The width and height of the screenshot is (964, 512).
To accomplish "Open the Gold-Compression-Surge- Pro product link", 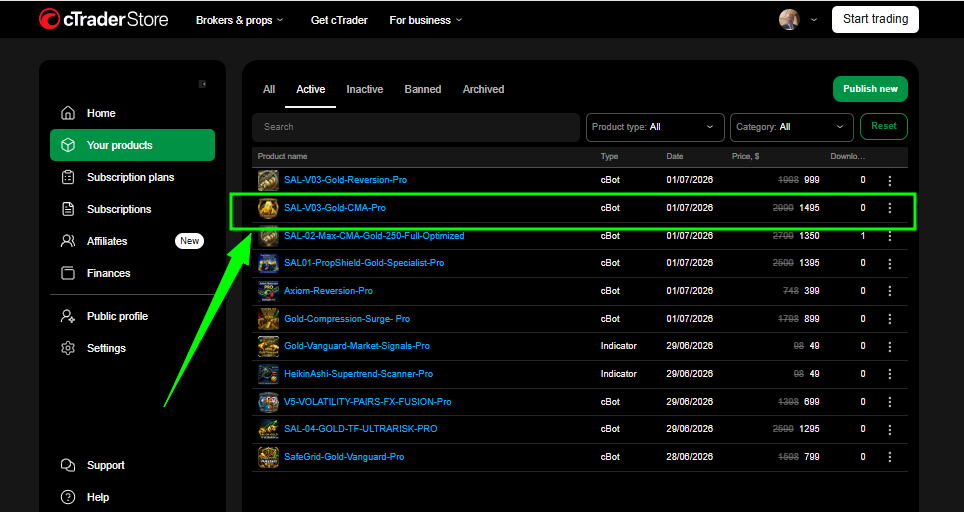I will [x=347, y=319].
